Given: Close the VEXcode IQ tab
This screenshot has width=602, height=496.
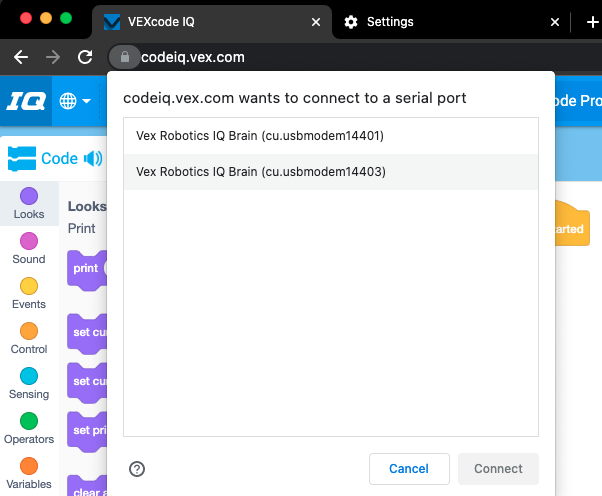Looking at the screenshot, I should click(317, 22).
